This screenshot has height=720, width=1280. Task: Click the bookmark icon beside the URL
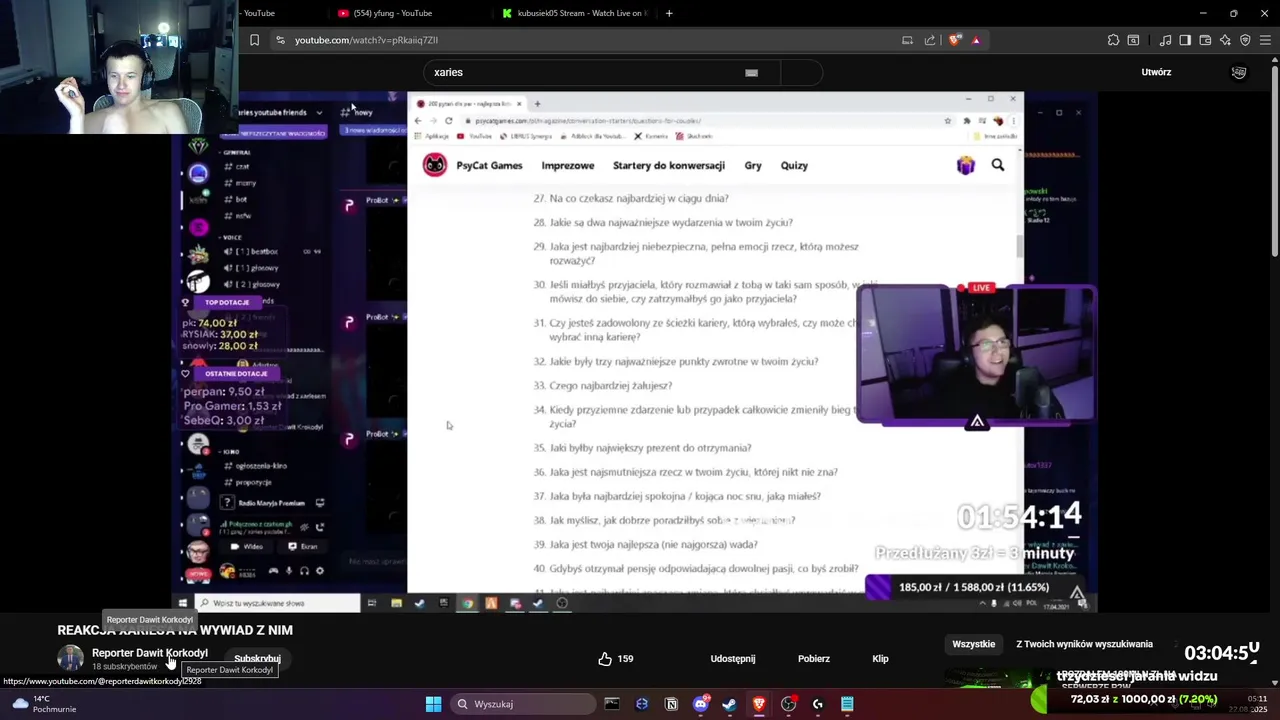pos(254,40)
